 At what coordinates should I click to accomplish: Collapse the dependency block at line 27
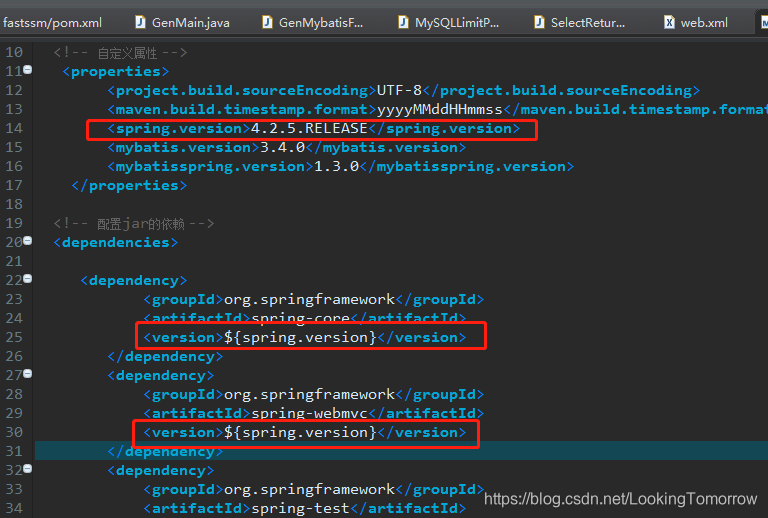tap(28, 374)
